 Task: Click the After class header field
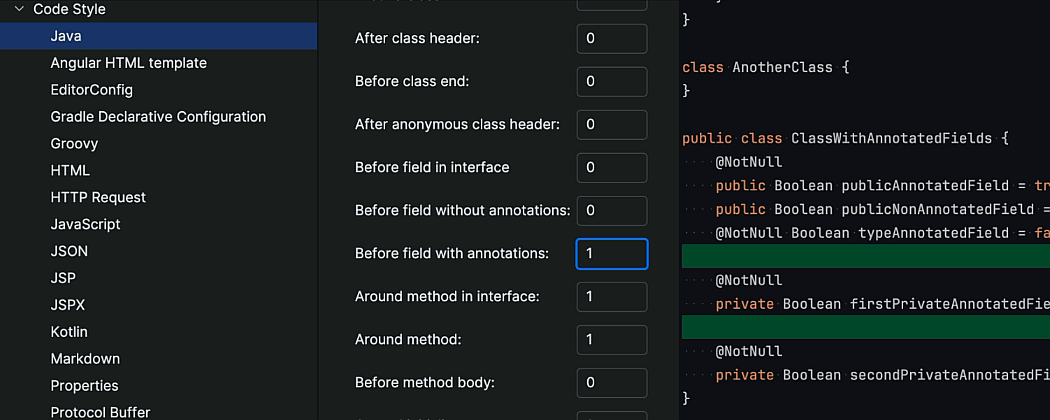[611, 39]
